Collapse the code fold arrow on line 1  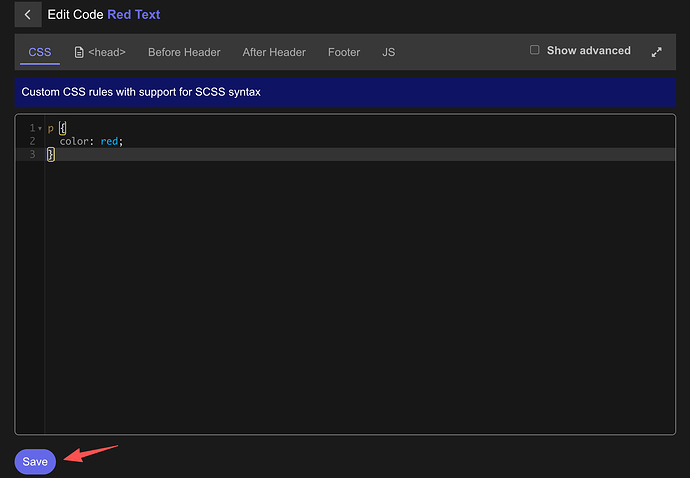40,129
